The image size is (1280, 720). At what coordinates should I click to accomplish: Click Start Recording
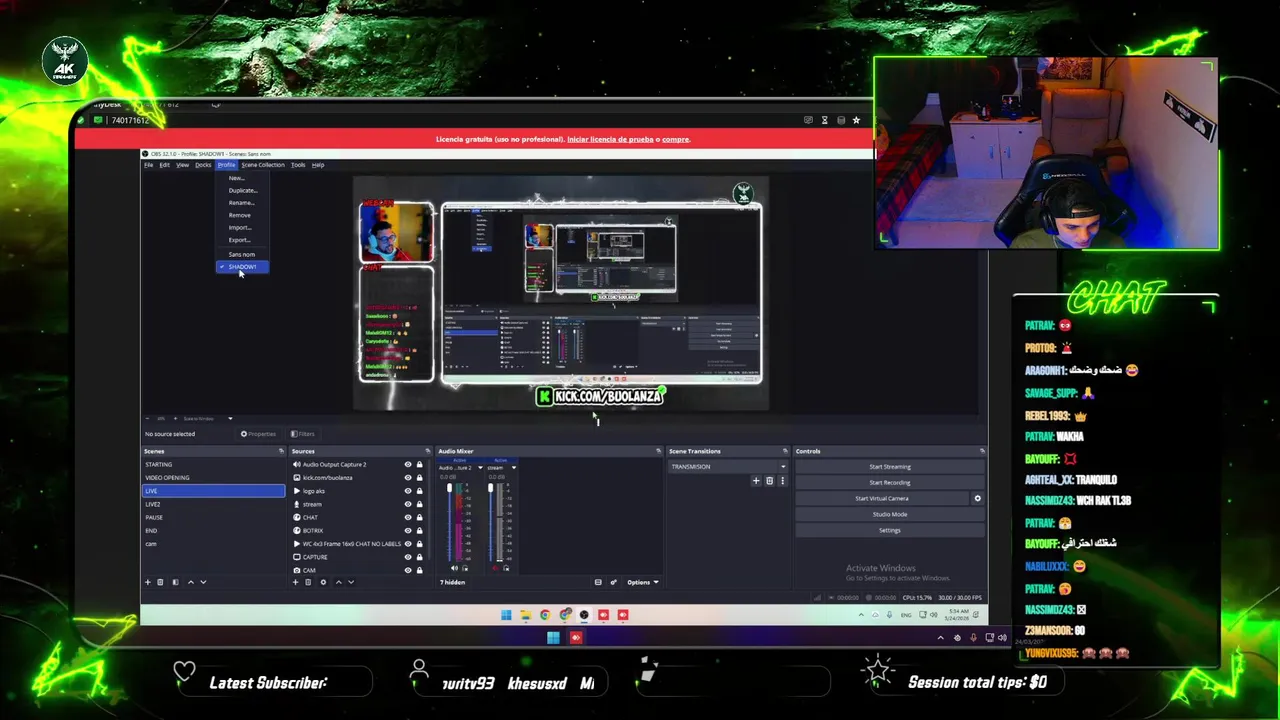coord(889,483)
